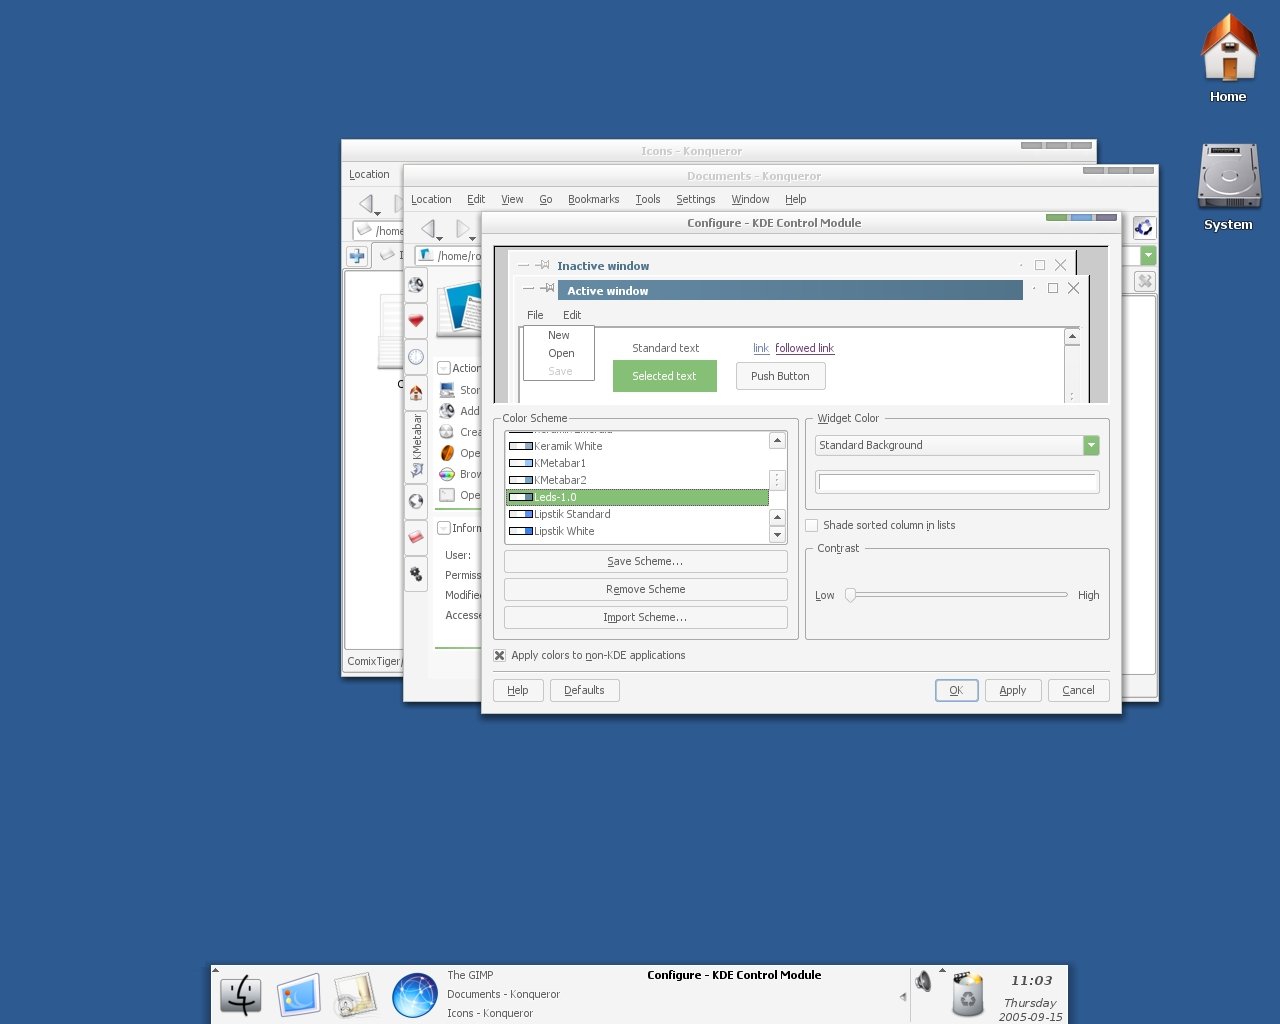The height and width of the screenshot is (1024, 1280).
Task: Open Bookmarks menu in Documents Konqueror
Action: click(594, 200)
